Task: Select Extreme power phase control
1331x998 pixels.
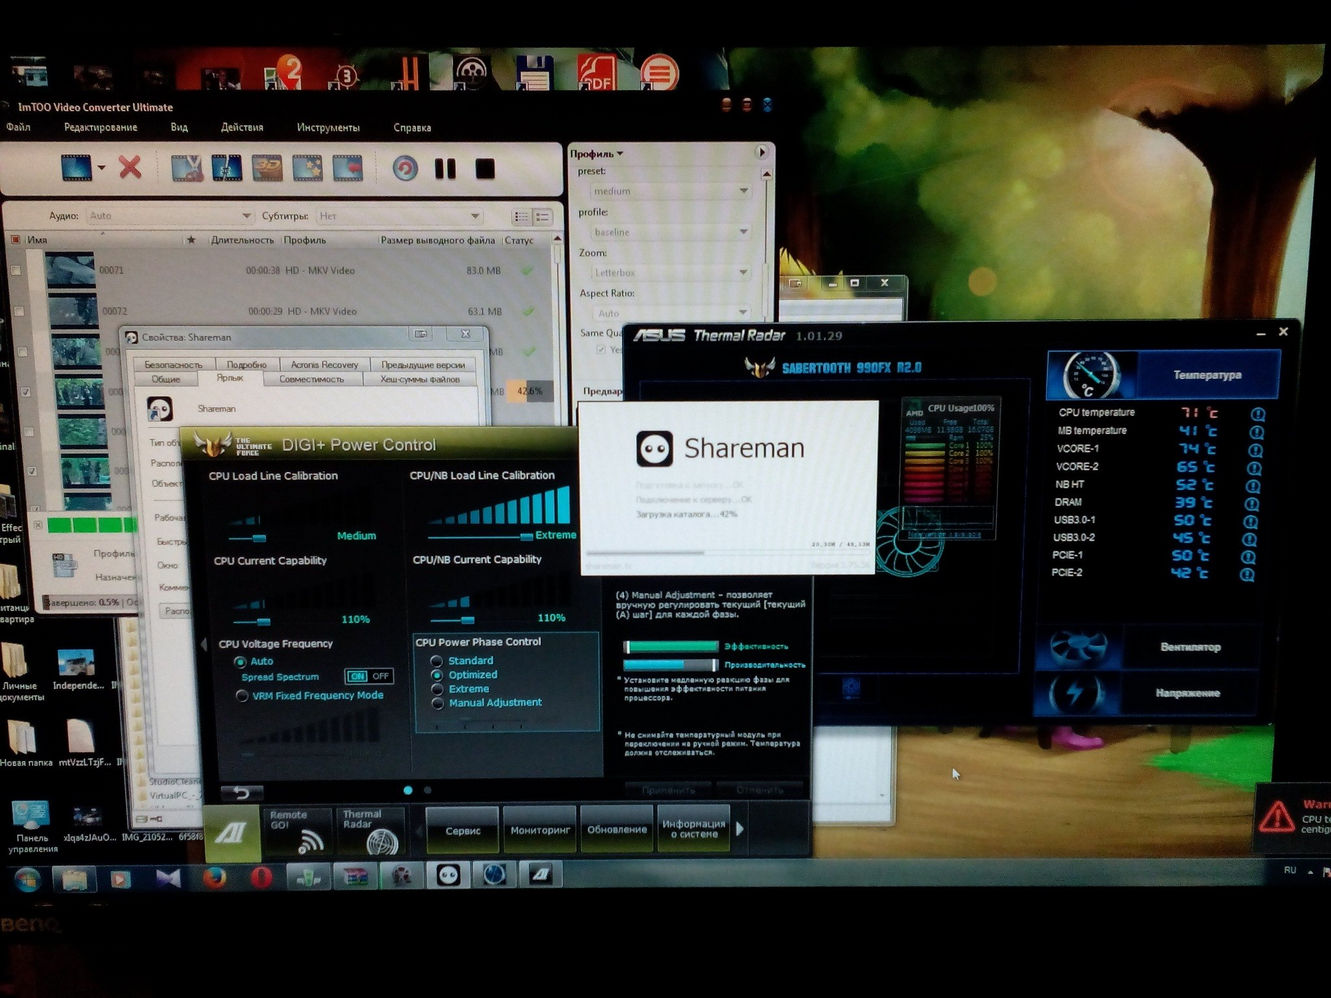Action: [436, 689]
